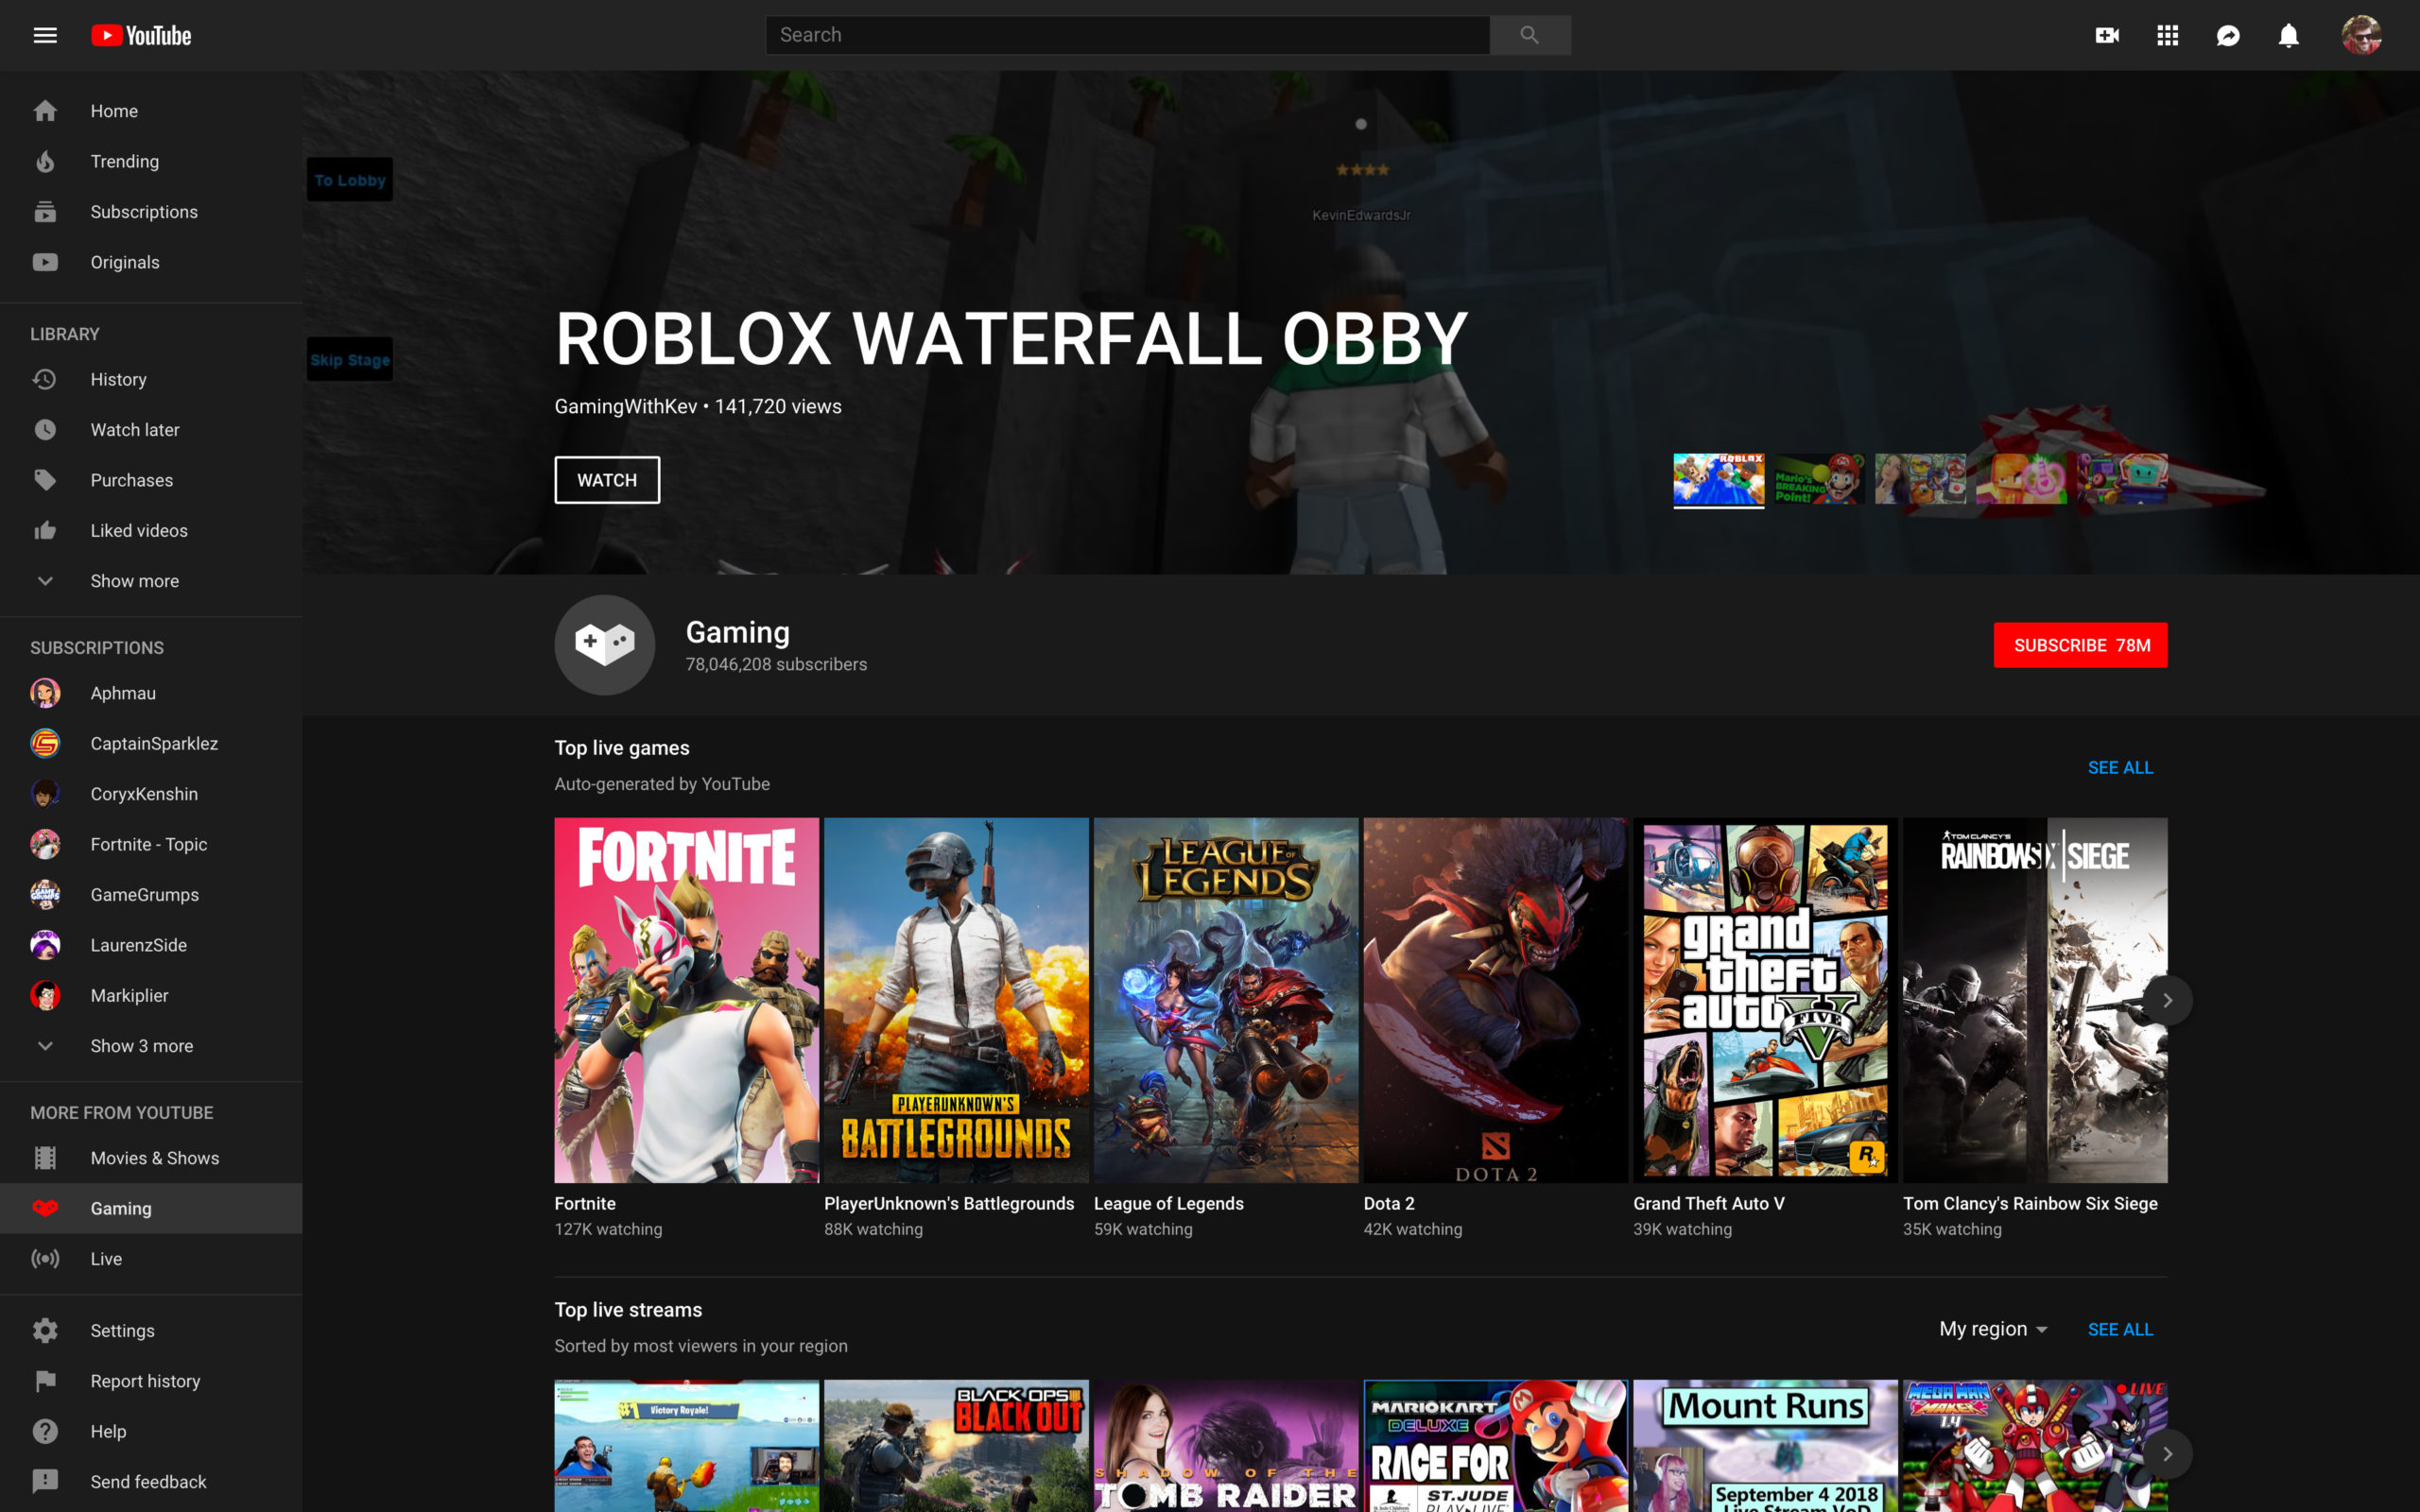The height and width of the screenshot is (1512, 2420).
Task: Open the messages share icon
Action: point(2228,35)
